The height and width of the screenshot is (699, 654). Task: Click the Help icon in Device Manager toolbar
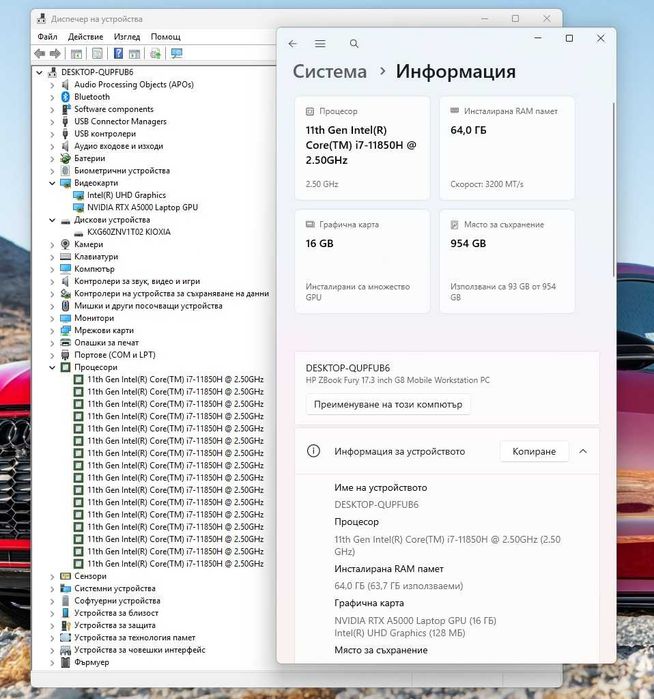tap(118, 54)
